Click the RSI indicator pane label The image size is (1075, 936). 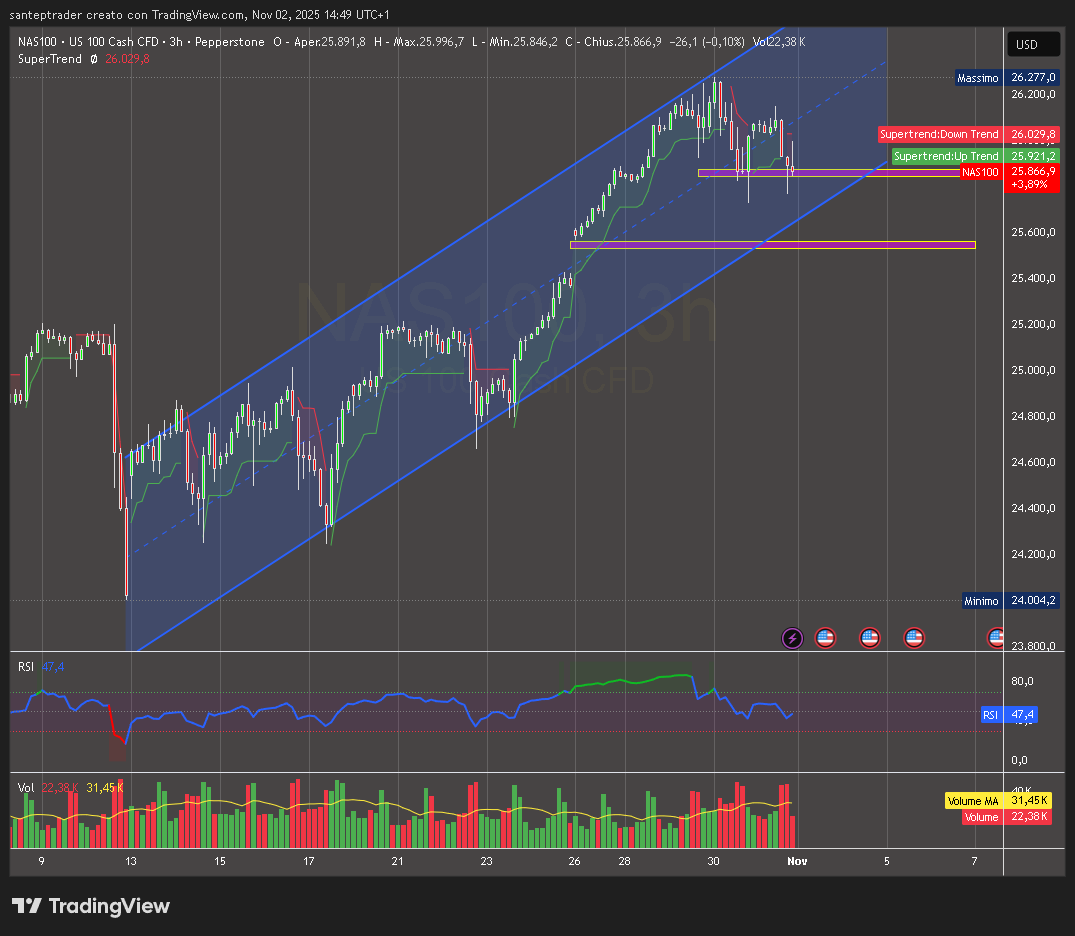click(x=26, y=666)
